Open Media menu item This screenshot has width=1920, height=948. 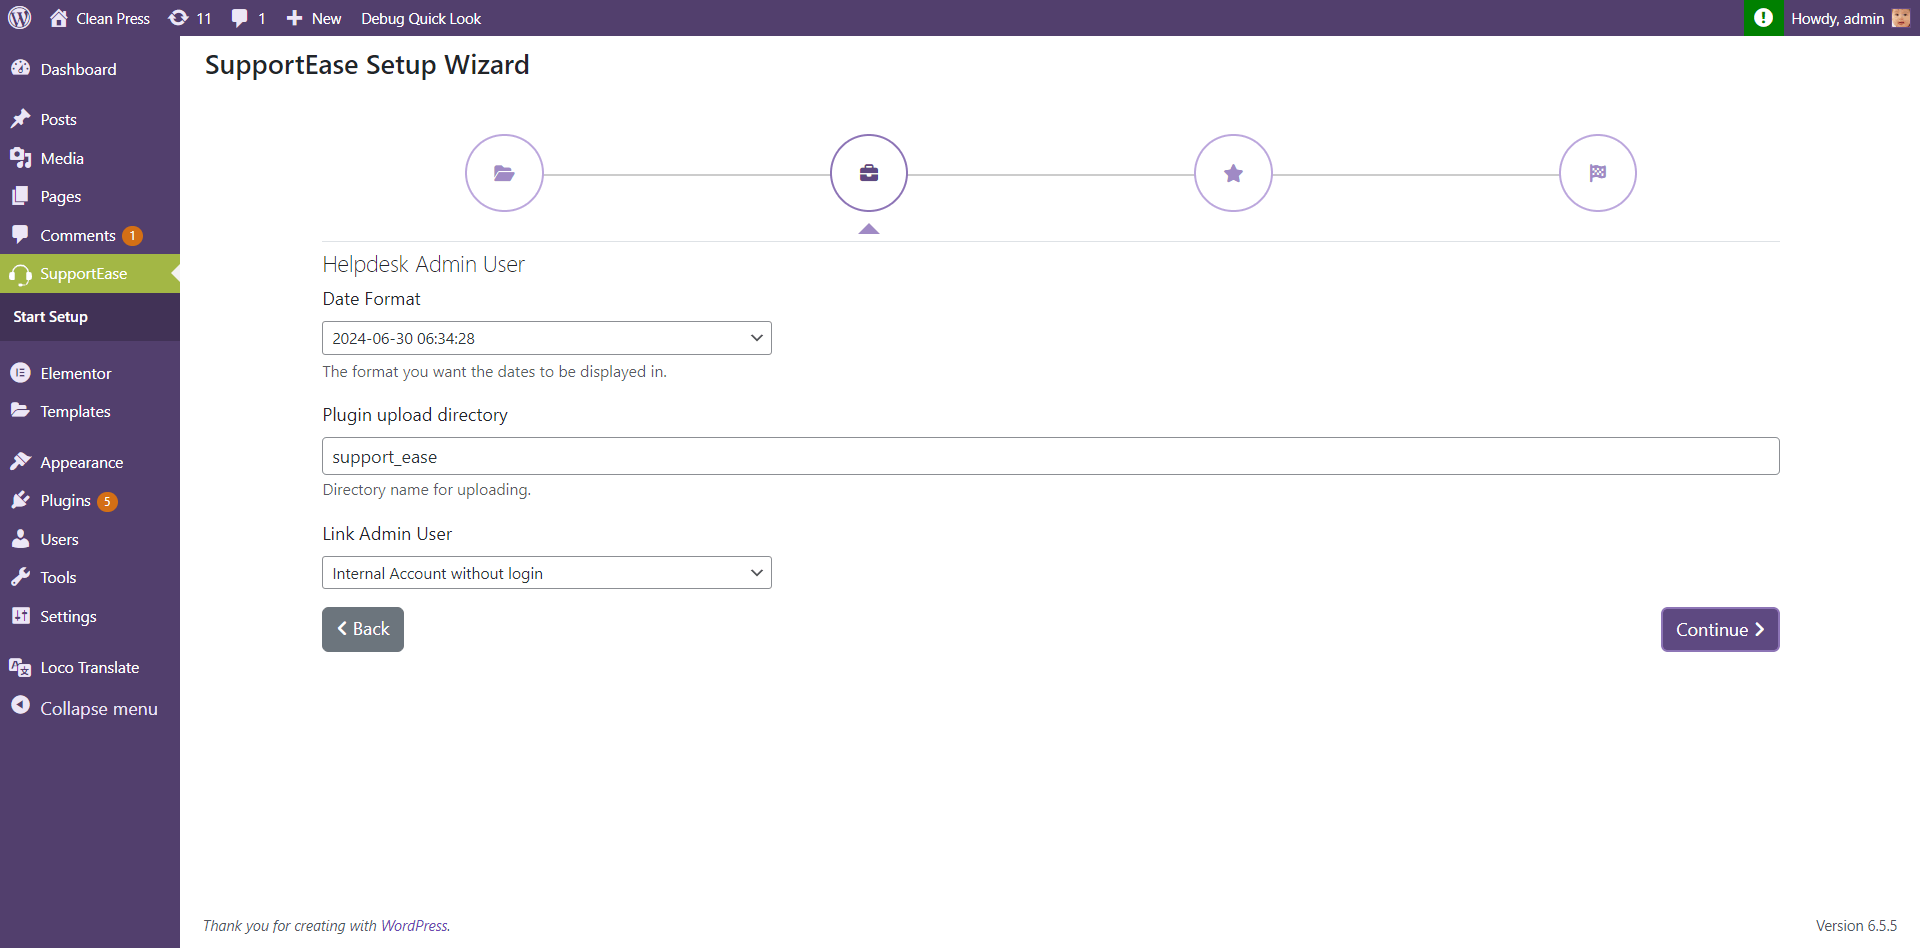[90, 158]
